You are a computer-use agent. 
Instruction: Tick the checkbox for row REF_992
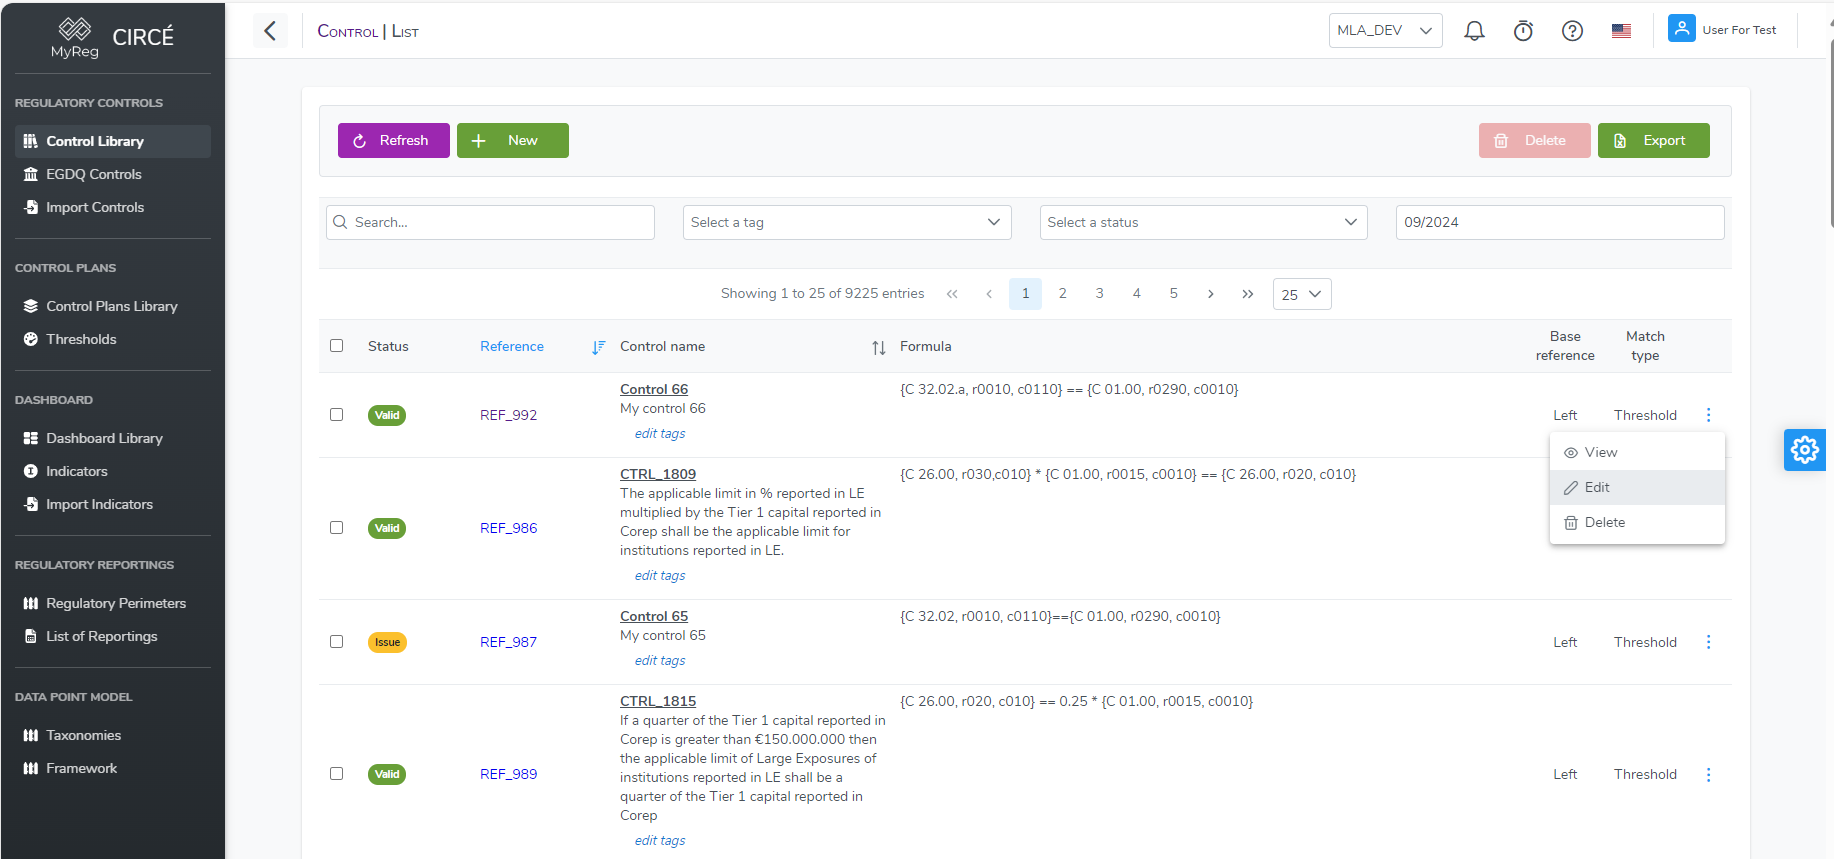pos(337,415)
